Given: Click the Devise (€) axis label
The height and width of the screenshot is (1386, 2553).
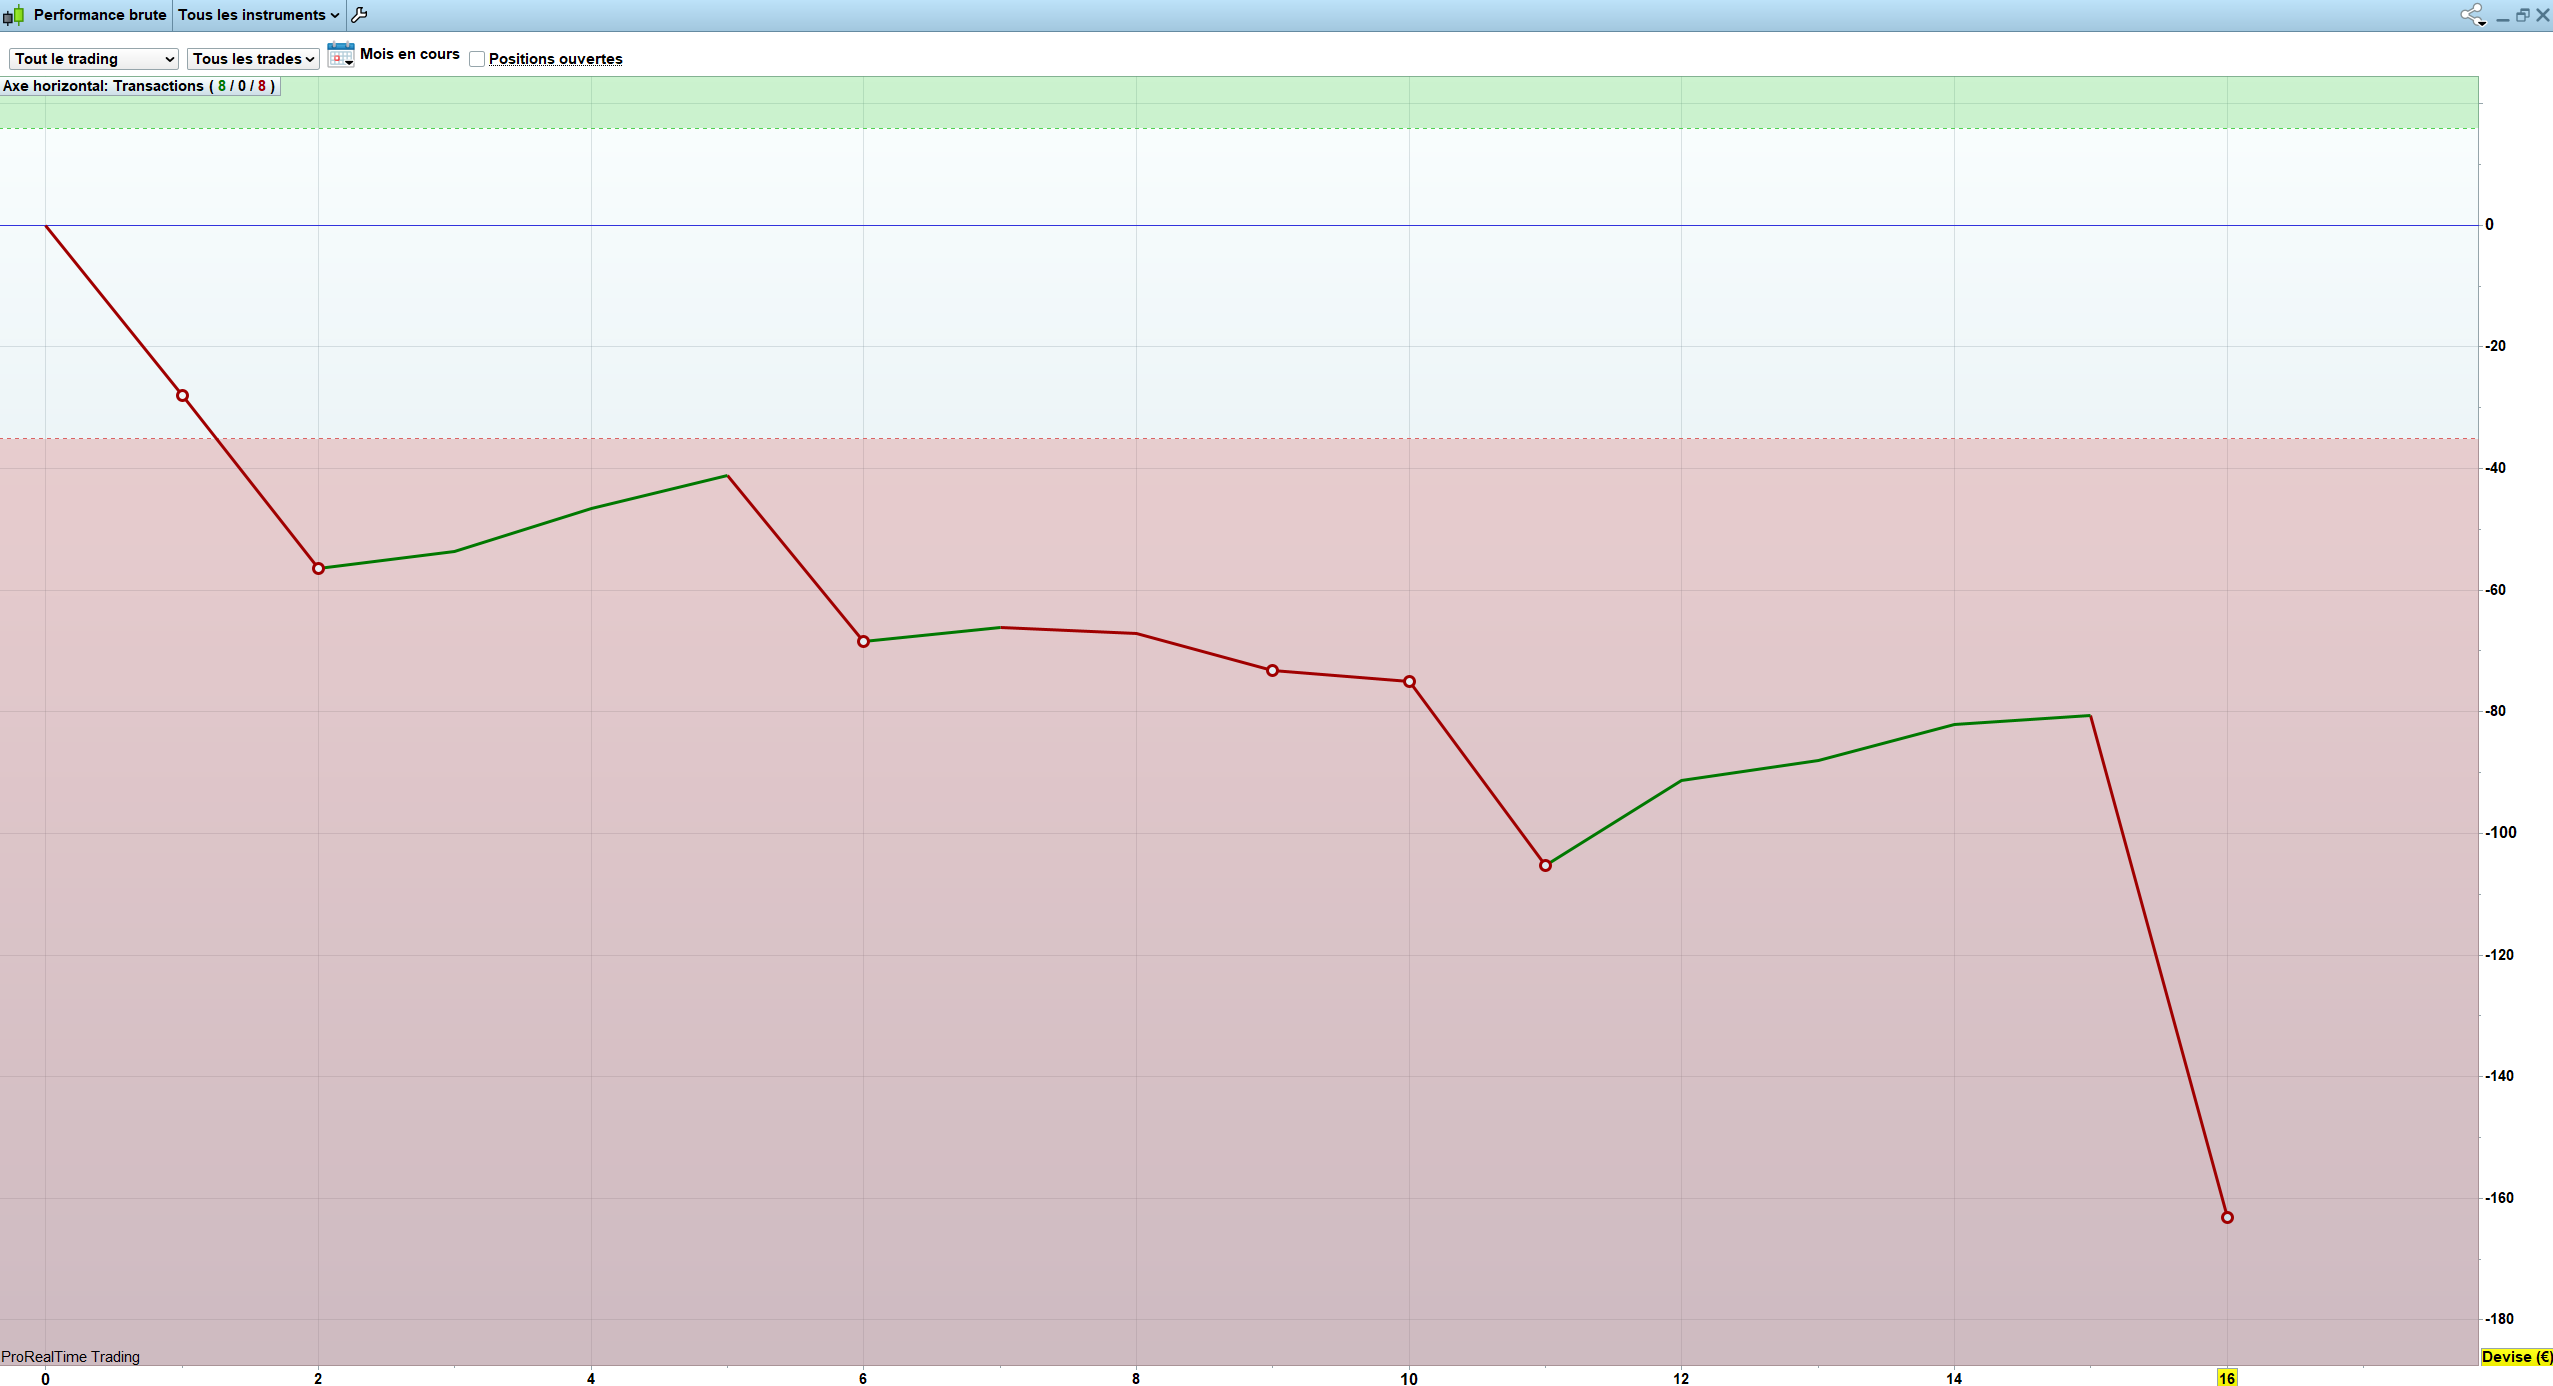Looking at the screenshot, I should click(2516, 1357).
